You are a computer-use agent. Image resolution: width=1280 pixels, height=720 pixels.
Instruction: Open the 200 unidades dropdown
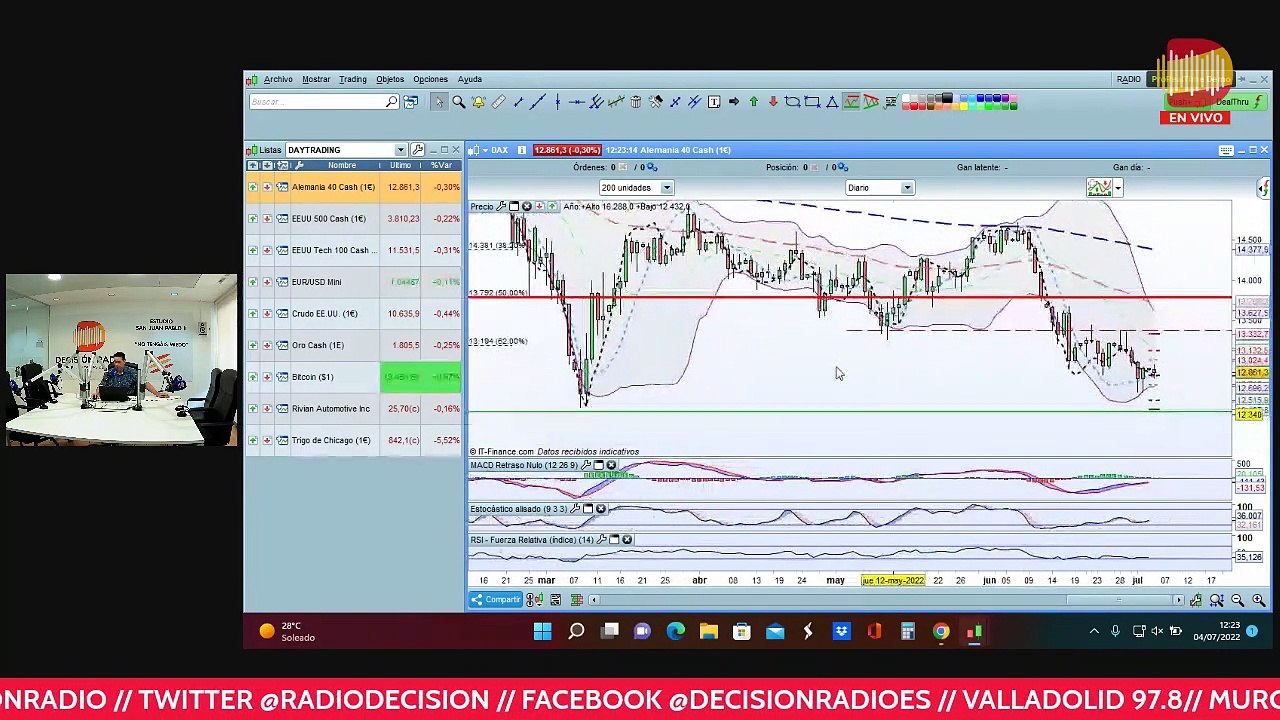[x=666, y=188]
